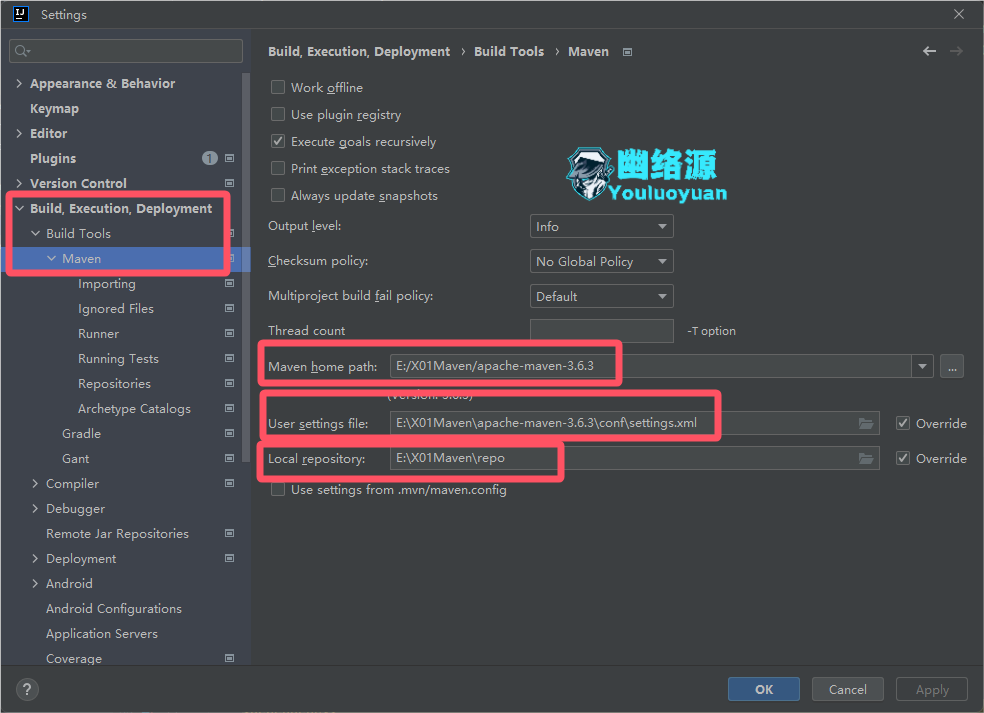The image size is (984, 713).
Task: Enable Print exception stack traces
Action: [x=277, y=168]
